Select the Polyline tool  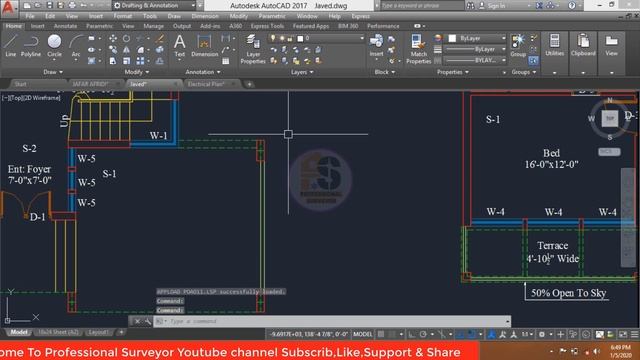(31, 45)
